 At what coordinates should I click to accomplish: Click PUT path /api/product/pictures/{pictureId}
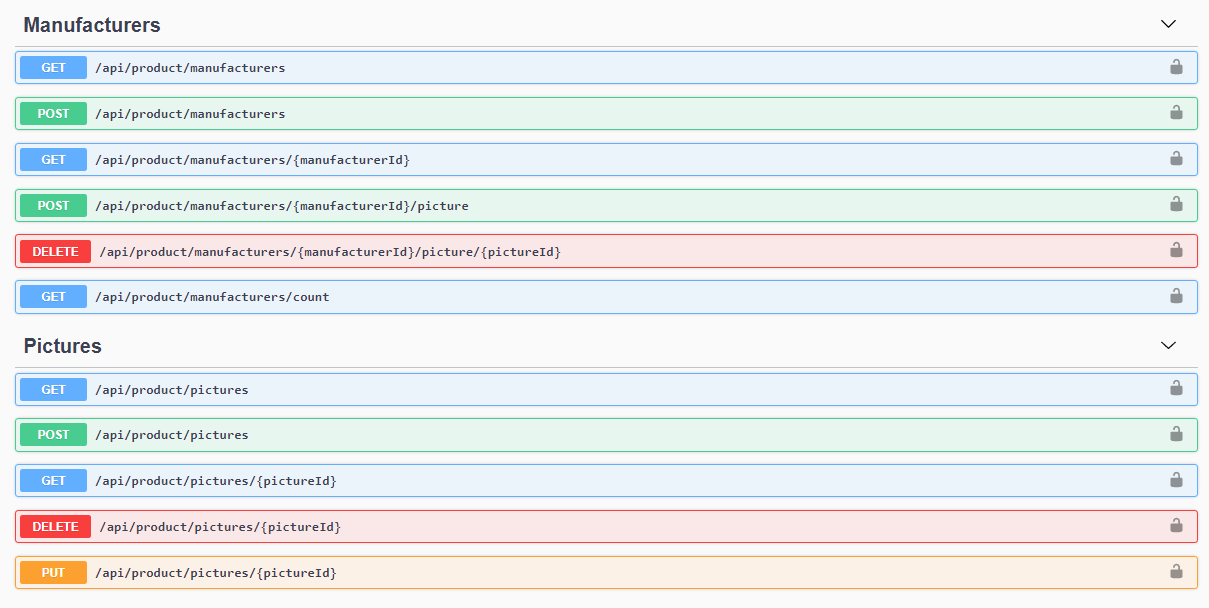click(216, 573)
